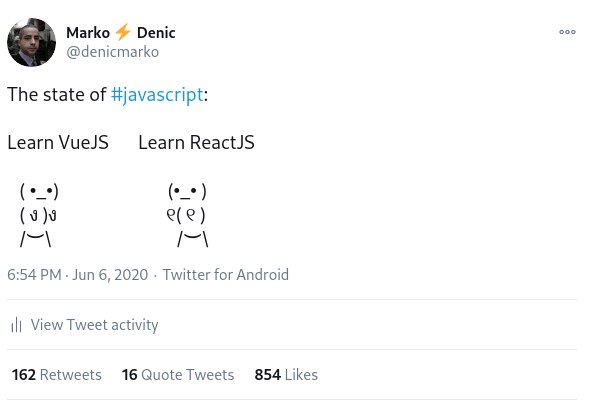Click the lightning bolt emoji in name
The width and height of the screenshot is (592, 402).
click(123, 32)
